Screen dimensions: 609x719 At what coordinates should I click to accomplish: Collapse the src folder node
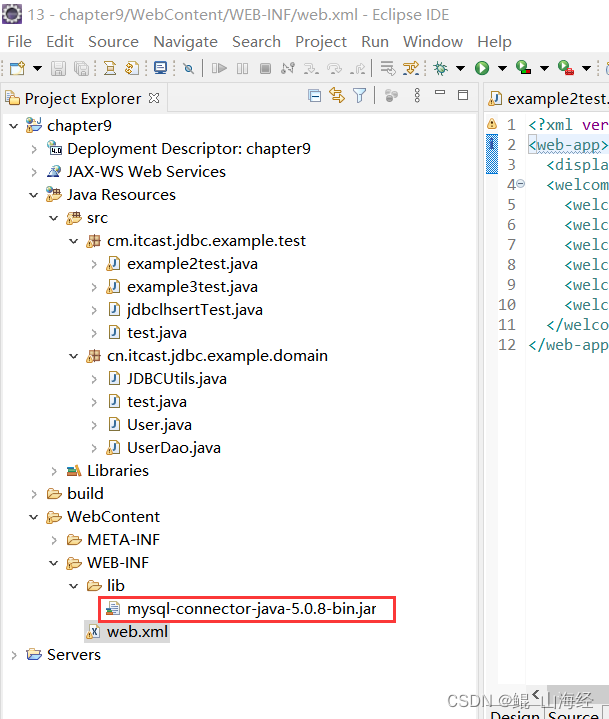(x=54, y=218)
